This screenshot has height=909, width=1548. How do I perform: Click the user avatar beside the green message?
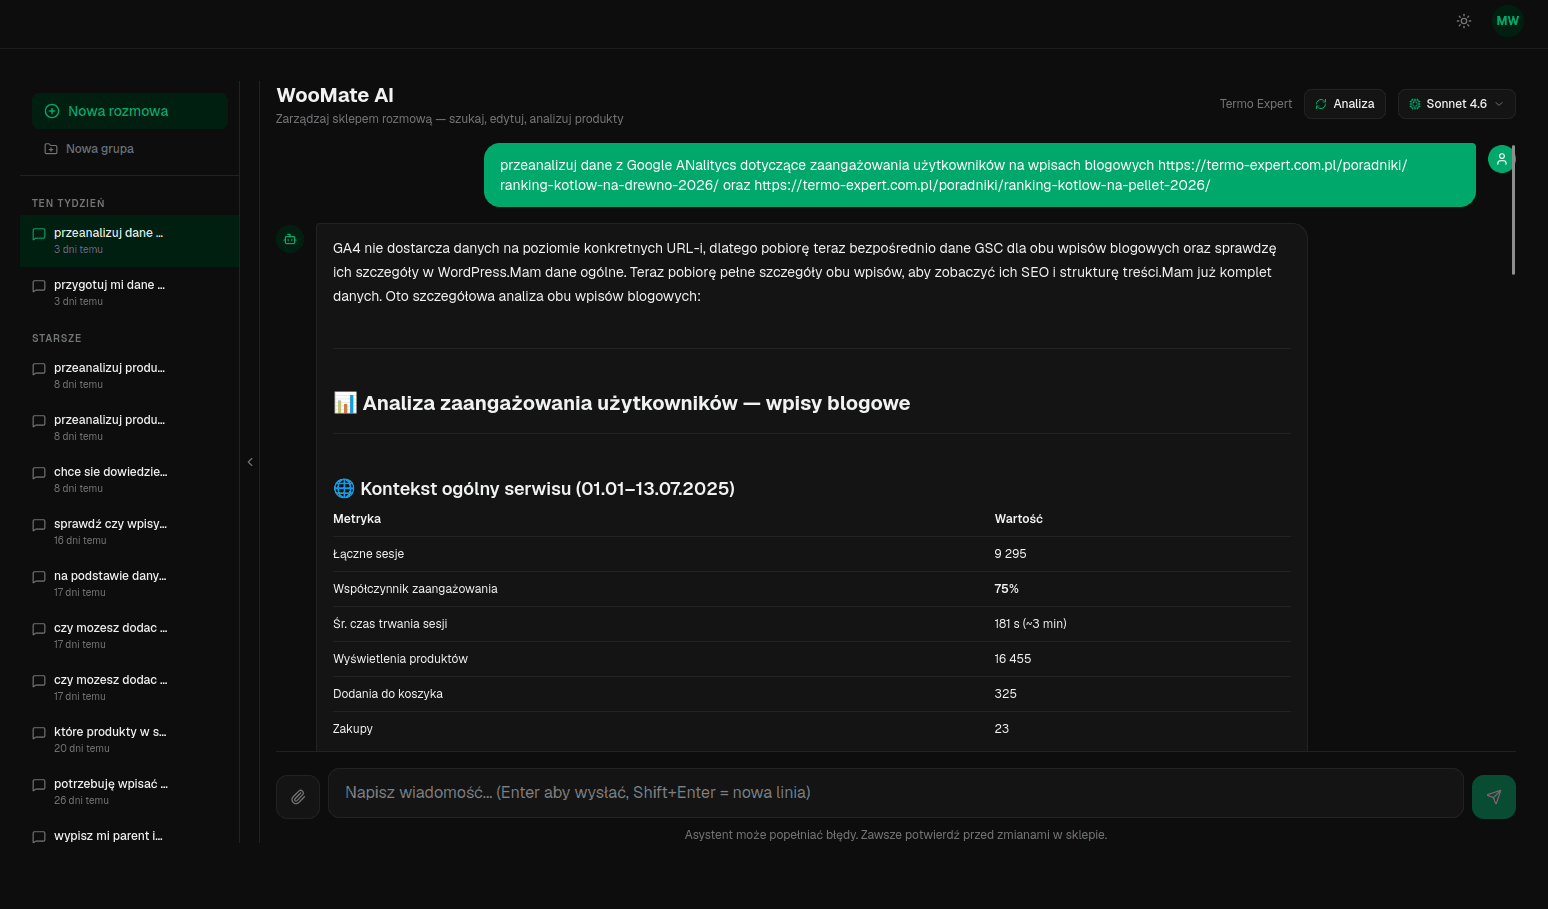click(1501, 159)
